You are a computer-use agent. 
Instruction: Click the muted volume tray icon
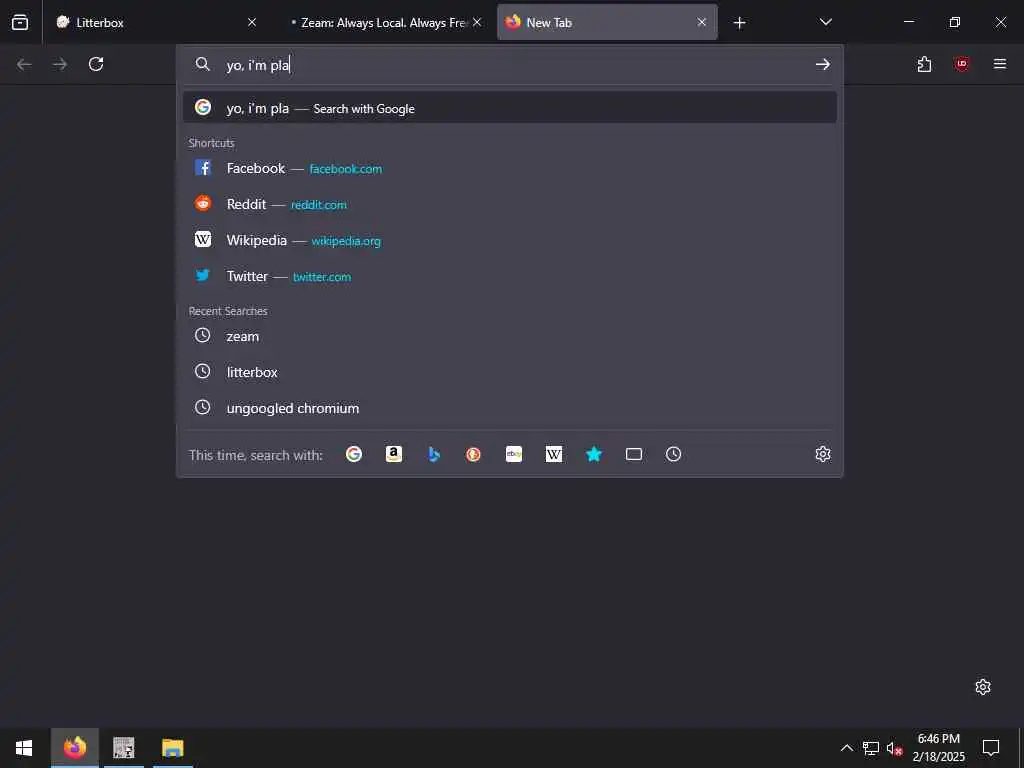[894, 748]
